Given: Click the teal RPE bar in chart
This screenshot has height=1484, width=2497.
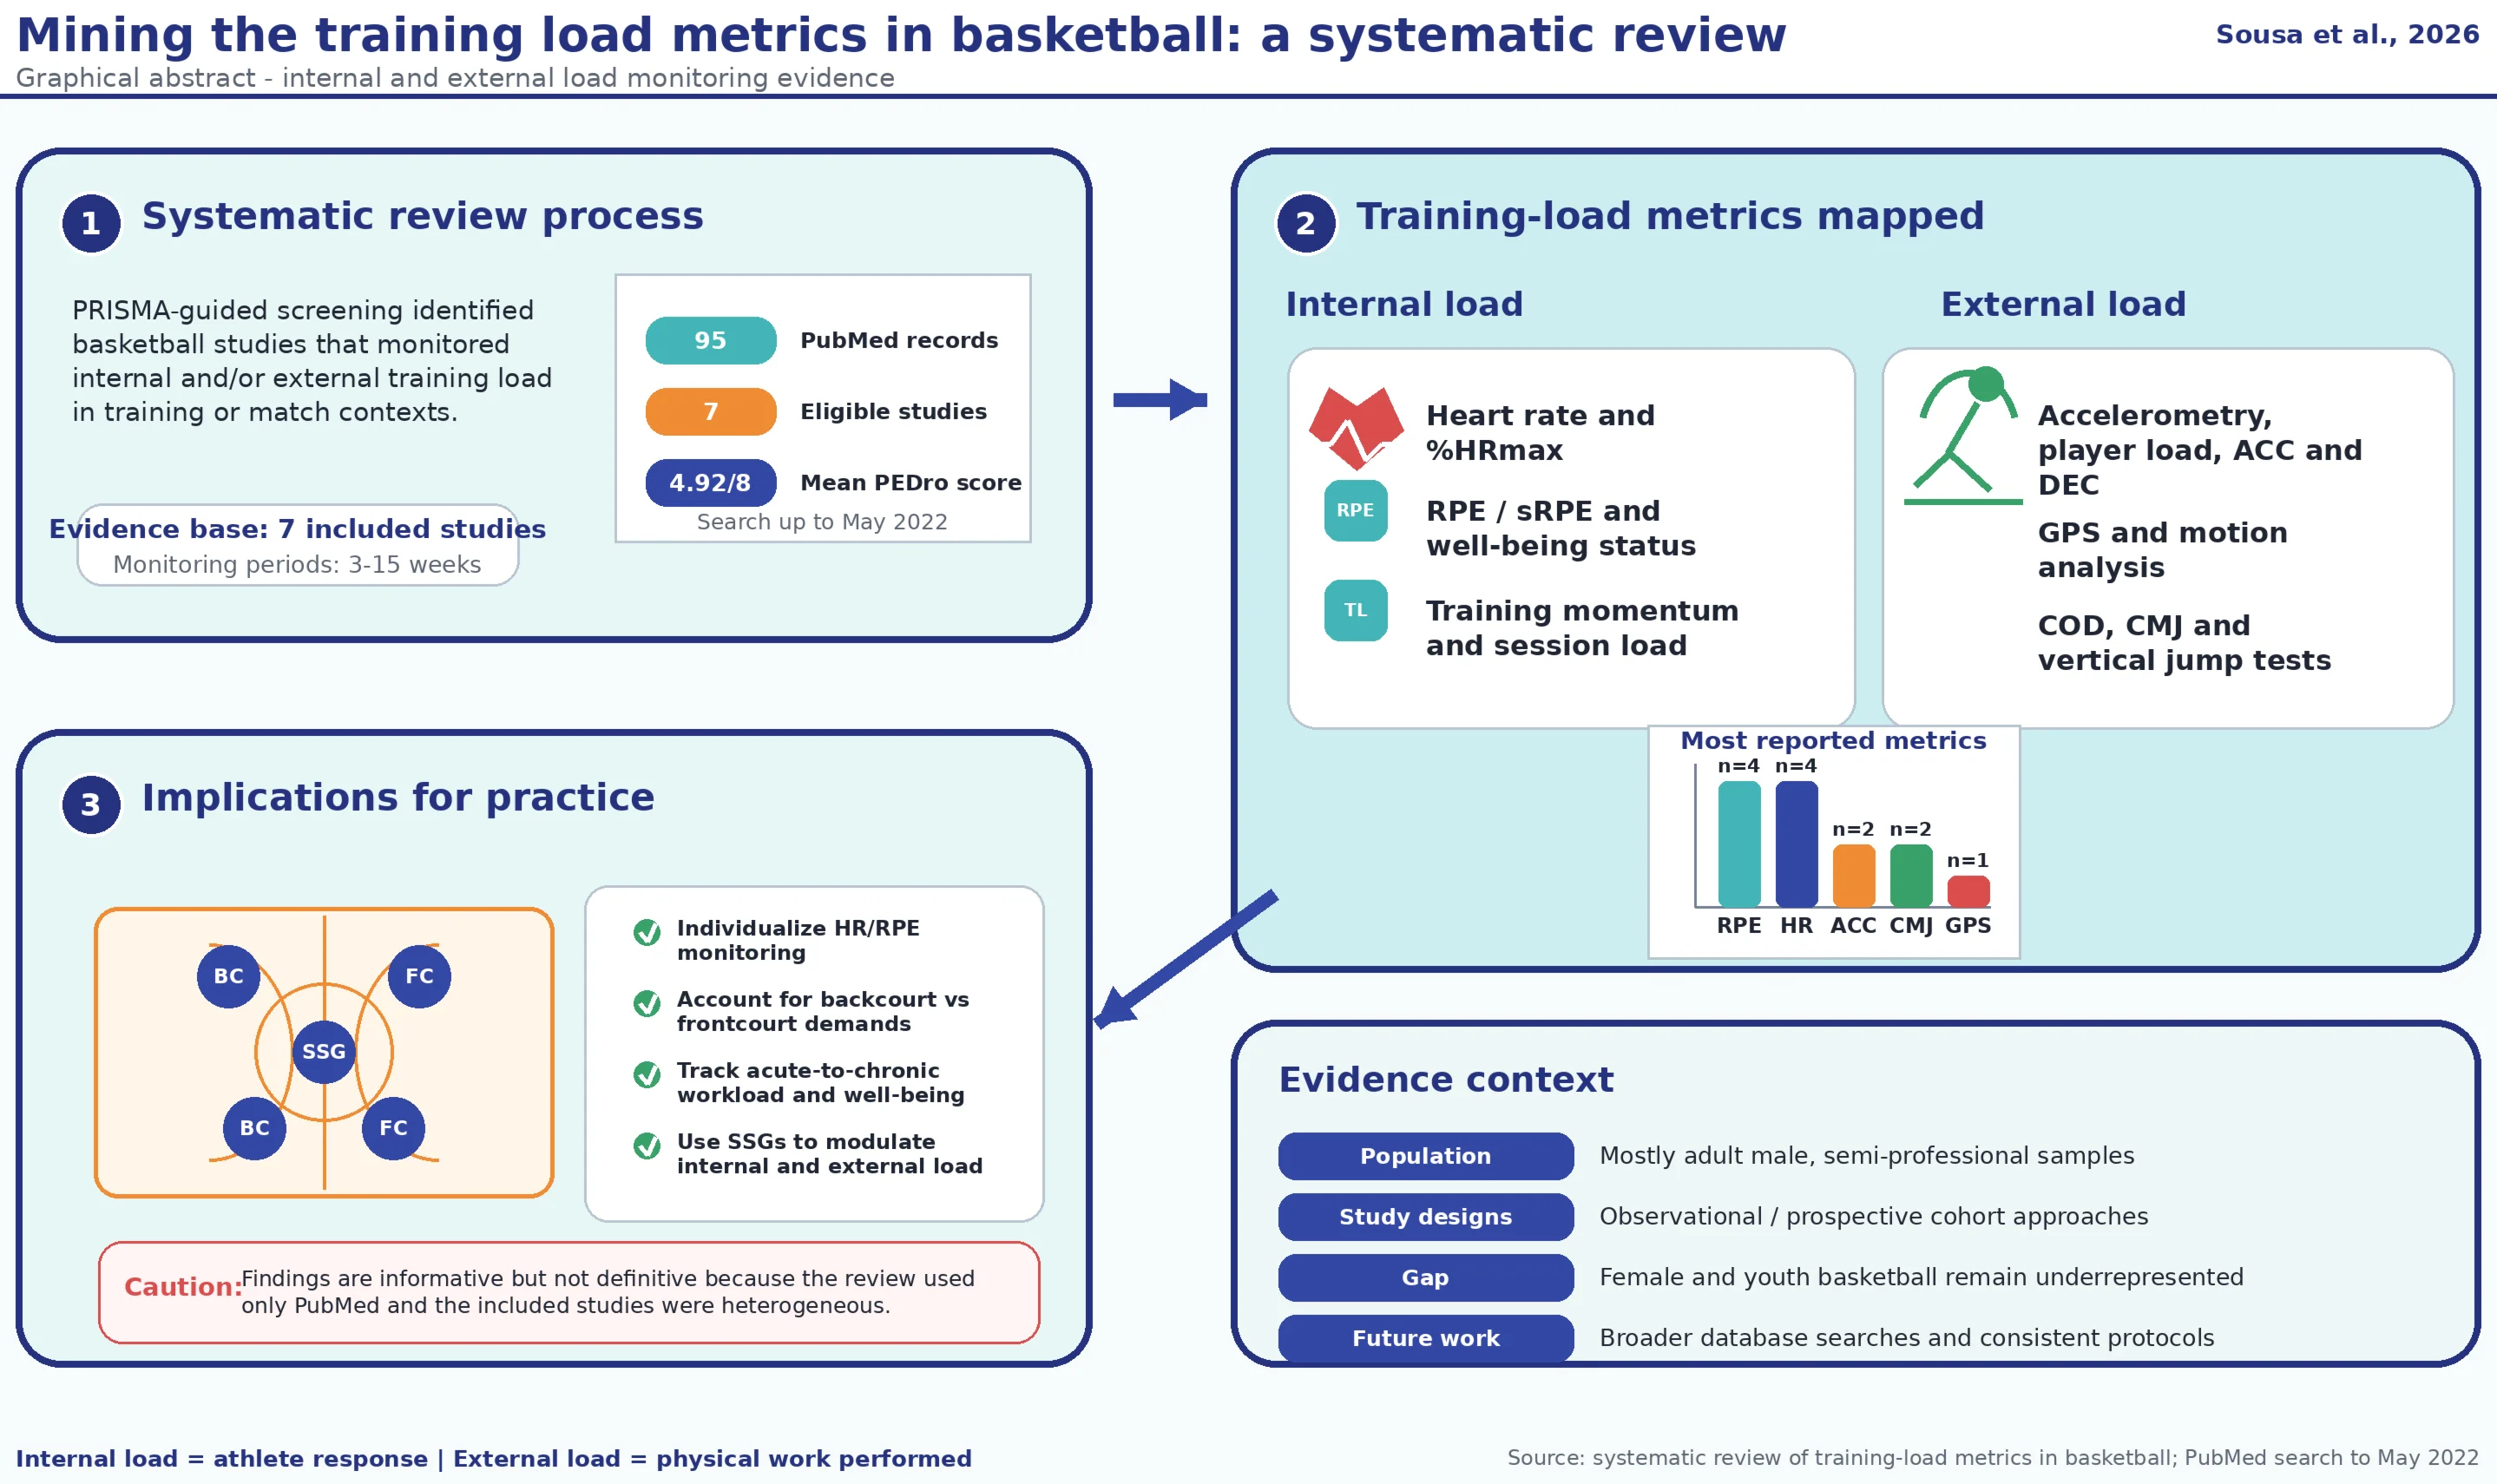Looking at the screenshot, I should pyautogui.click(x=1739, y=844).
